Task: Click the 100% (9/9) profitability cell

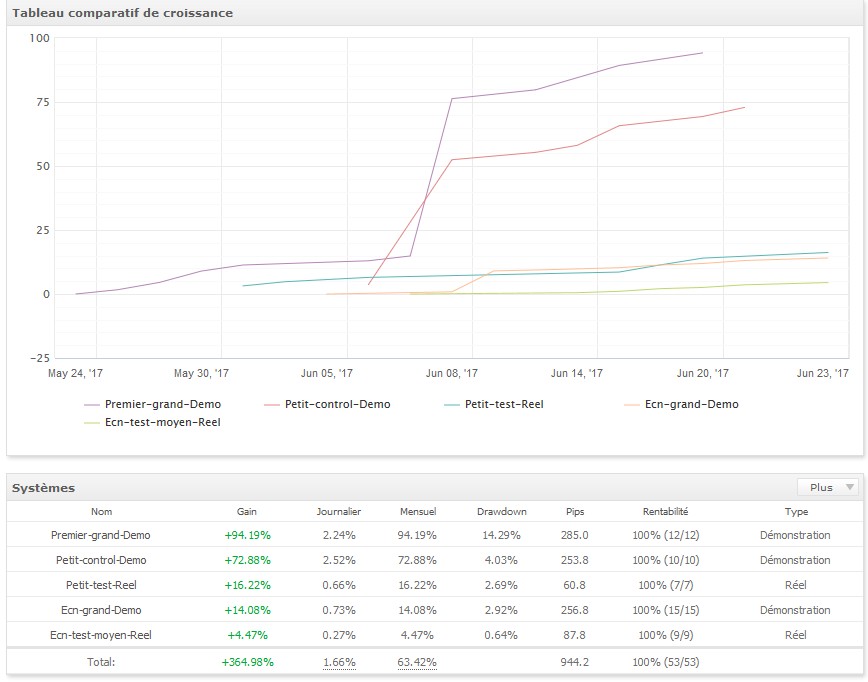Action: pyautogui.click(x=666, y=635)
